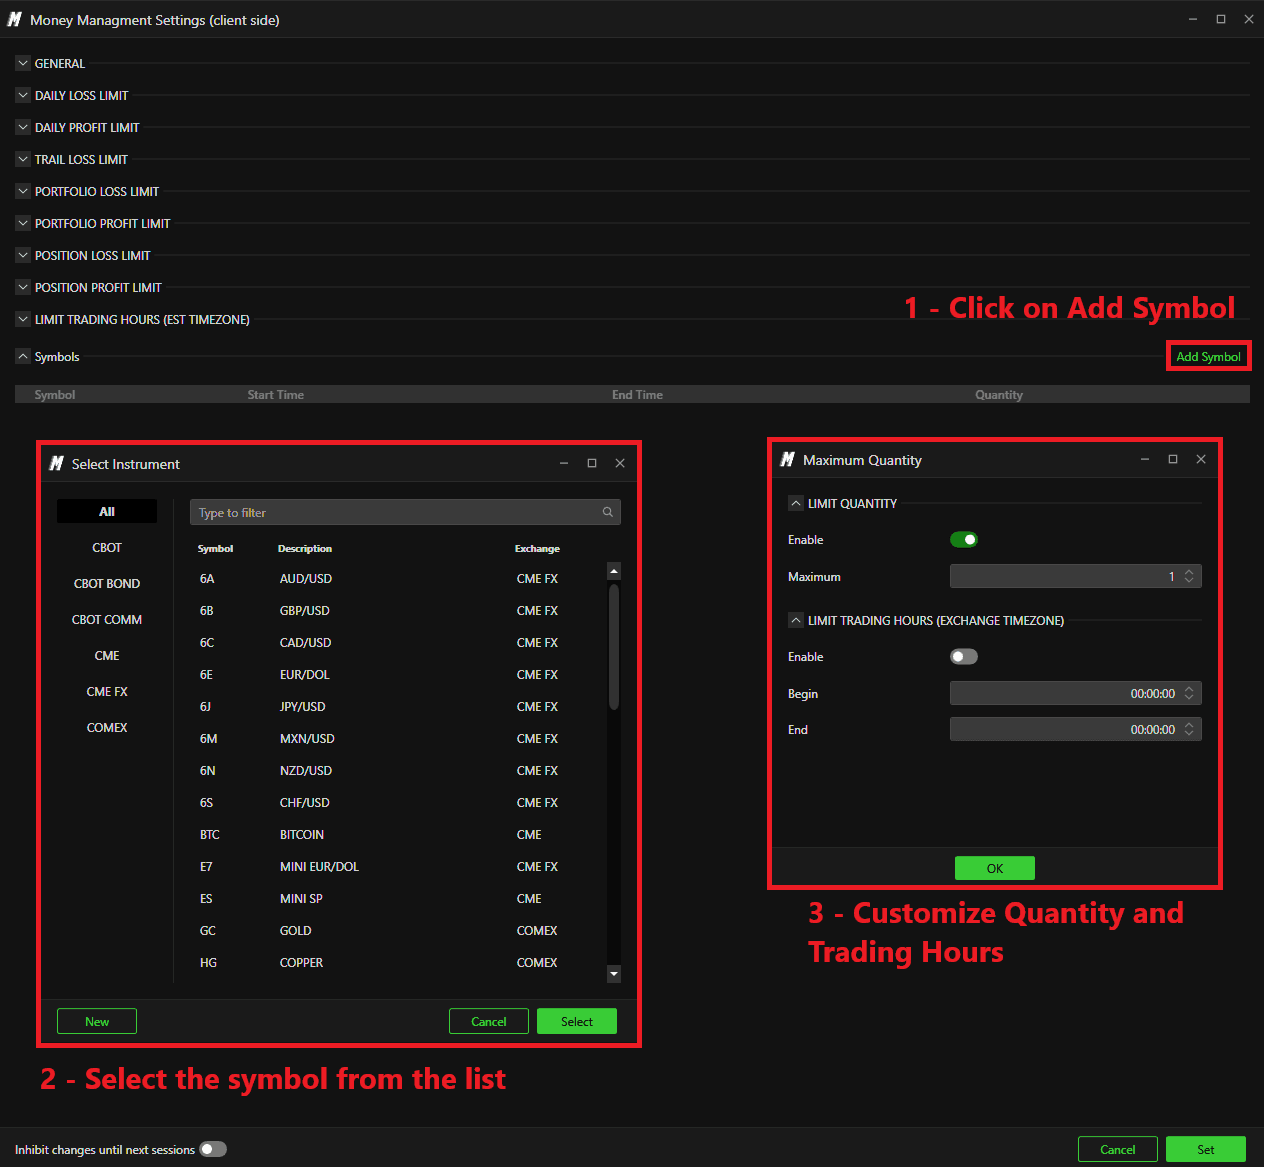This screenshot has width=1264, height=1167.
Task: Click instrument list scroll up arrow
Action: 614,571
